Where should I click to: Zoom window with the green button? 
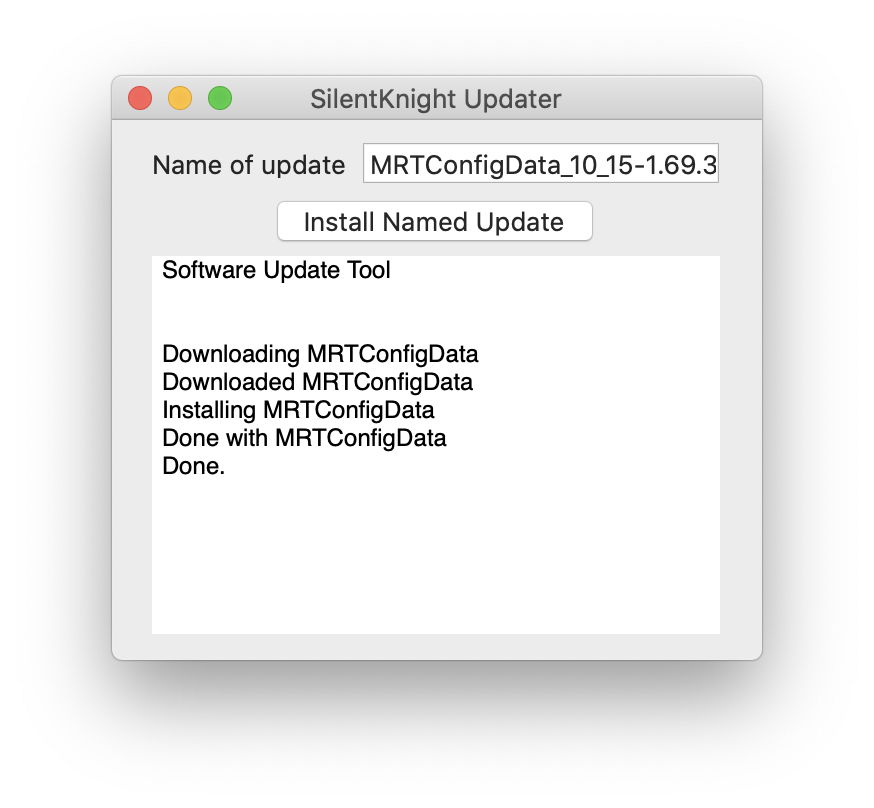220,99
